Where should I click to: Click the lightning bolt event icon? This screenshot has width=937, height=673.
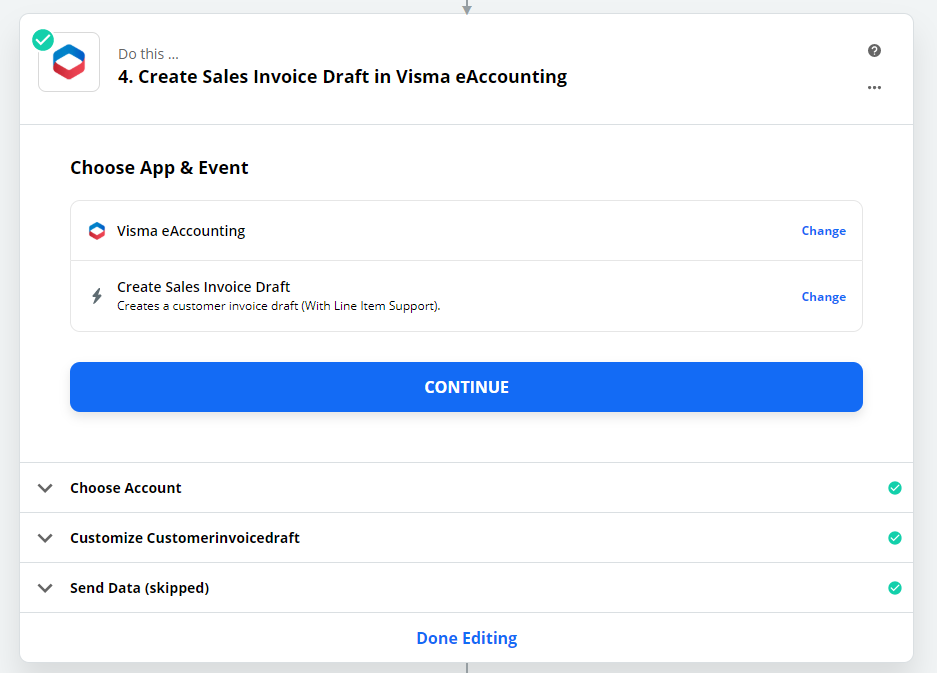(x=97, y=296)
